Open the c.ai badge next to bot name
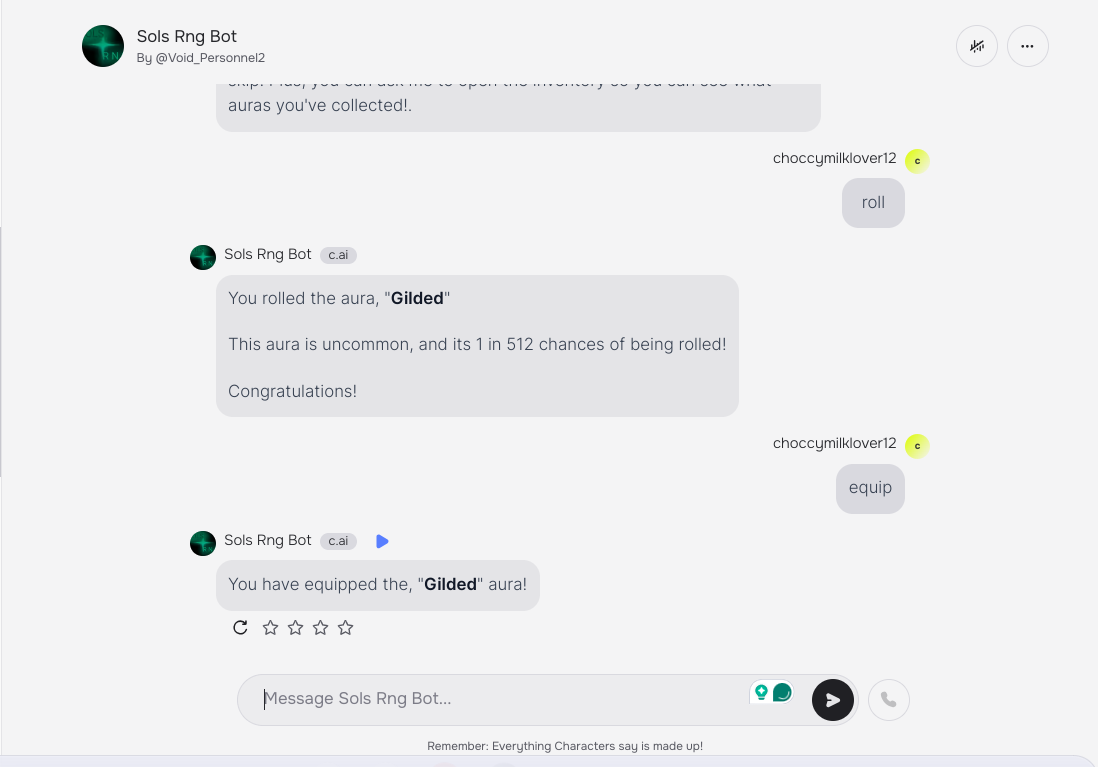 click(x=338, y=255)
